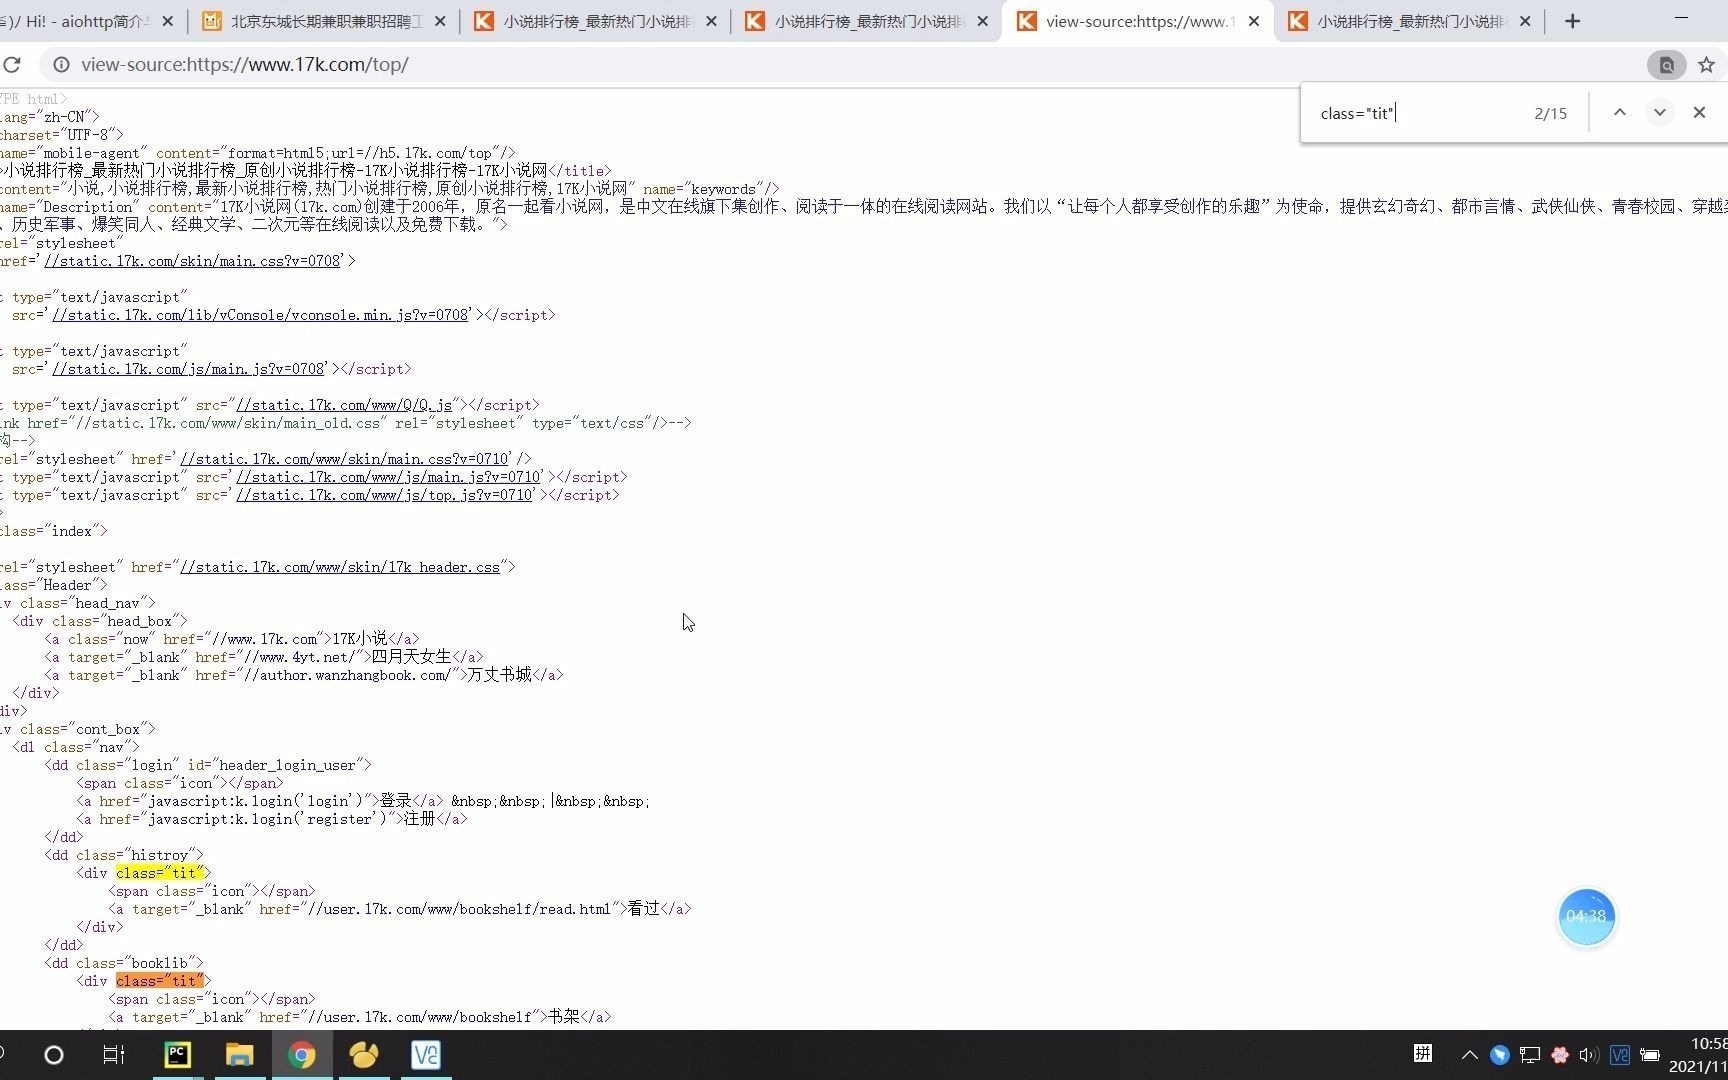Screen dimensions: 1728x1080
Task: Close the 北京东城长期兼职 tab
Action: pyautogui.click(x=439, y=21)
